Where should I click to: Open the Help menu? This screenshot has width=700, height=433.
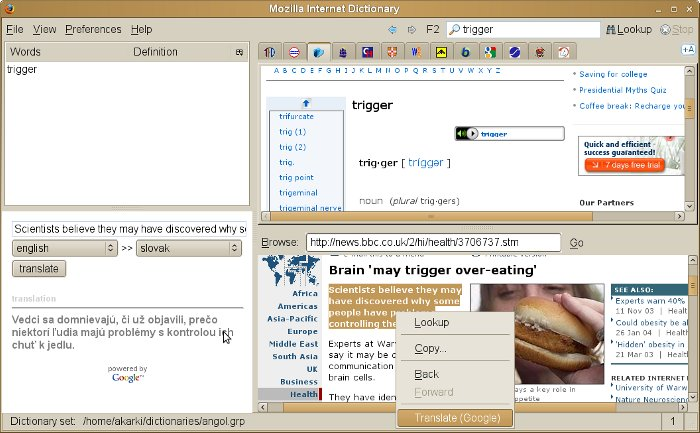click(x=141, y=29)
